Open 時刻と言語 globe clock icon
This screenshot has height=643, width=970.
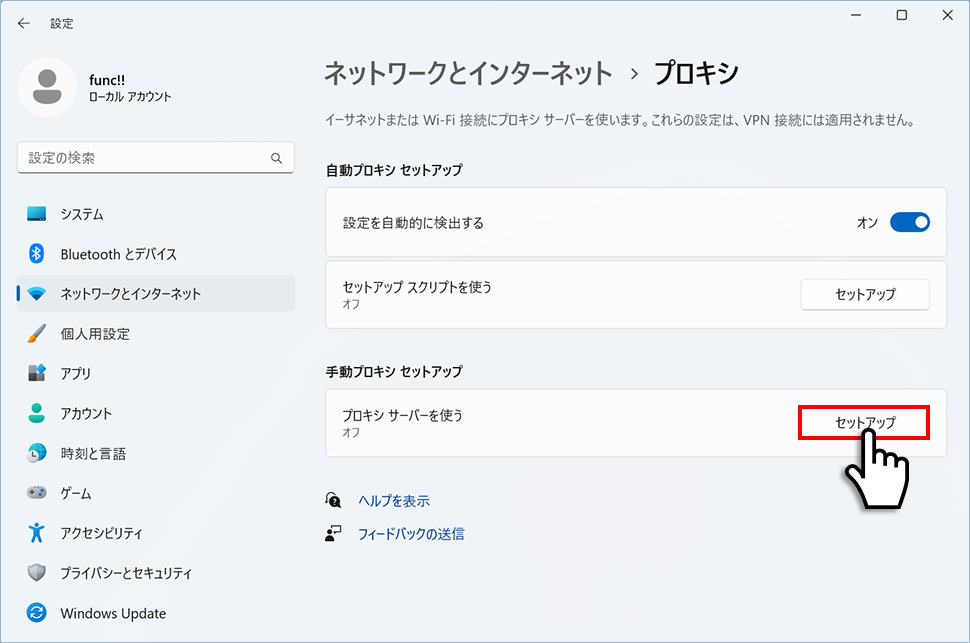[x=36, y=453]
